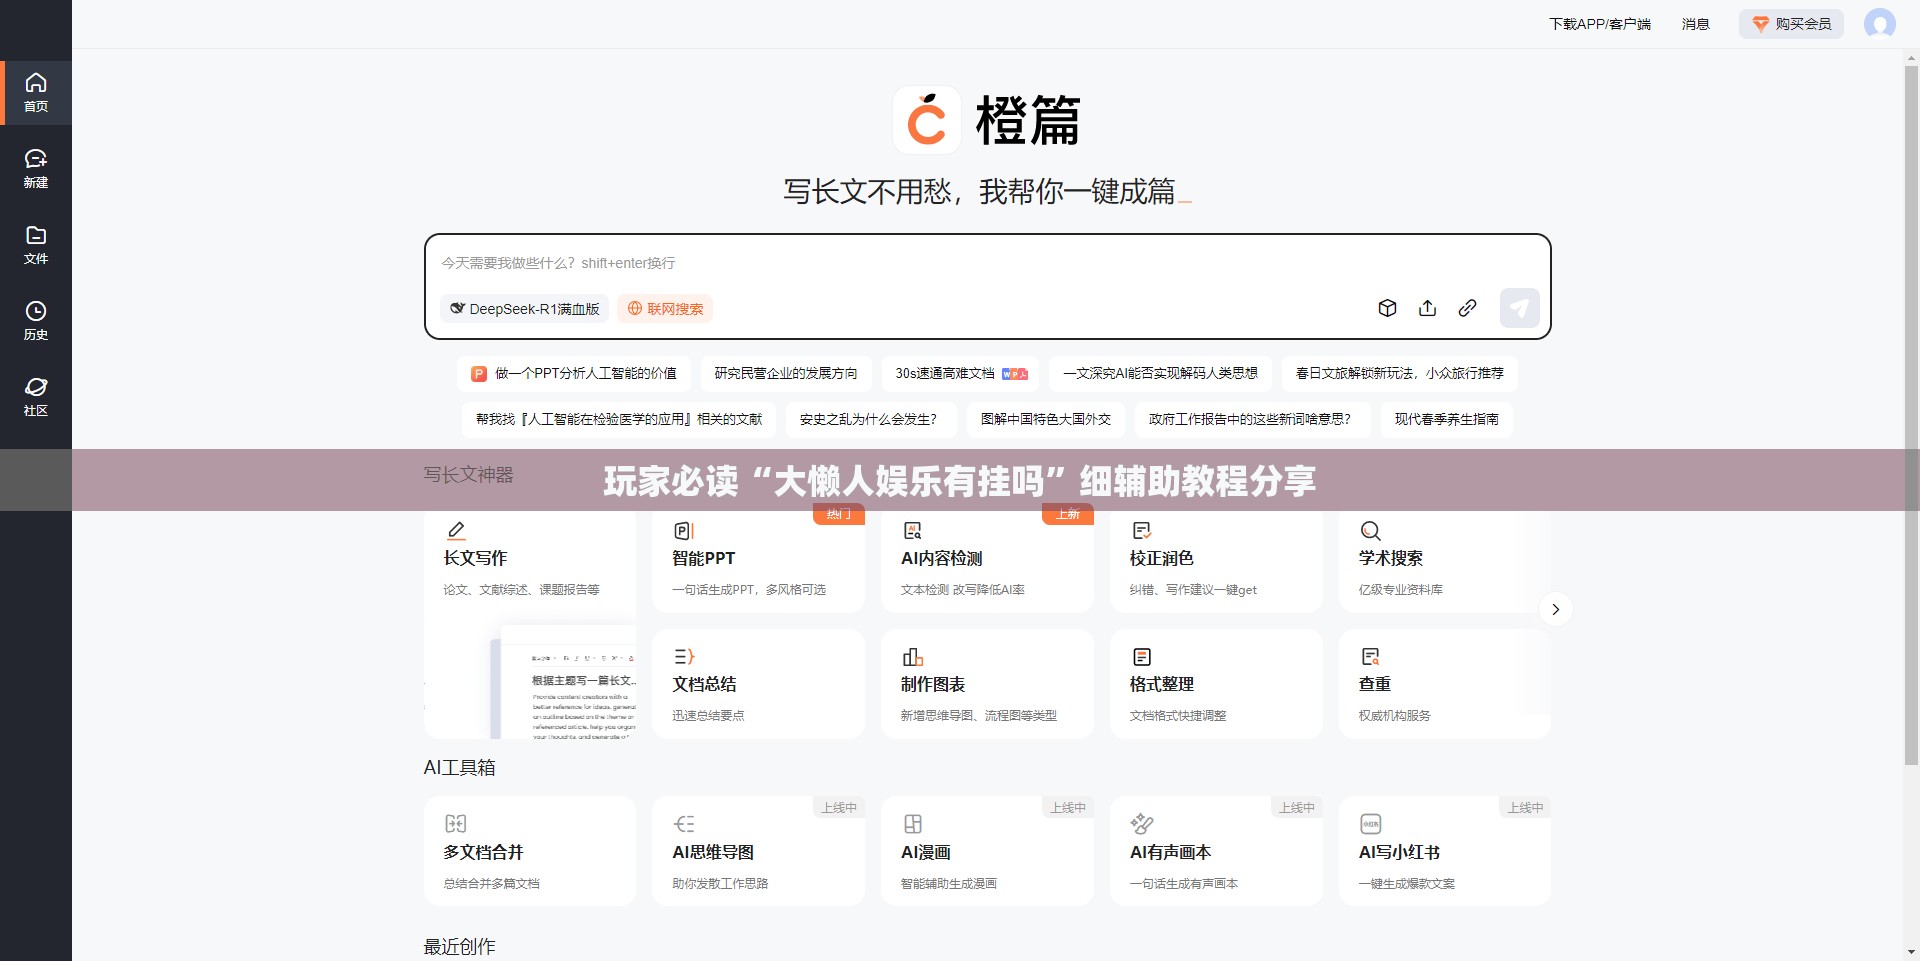
Task: Select prompt 30s速通高难文档
Action: pyautogui.click(x=961, y=373)
